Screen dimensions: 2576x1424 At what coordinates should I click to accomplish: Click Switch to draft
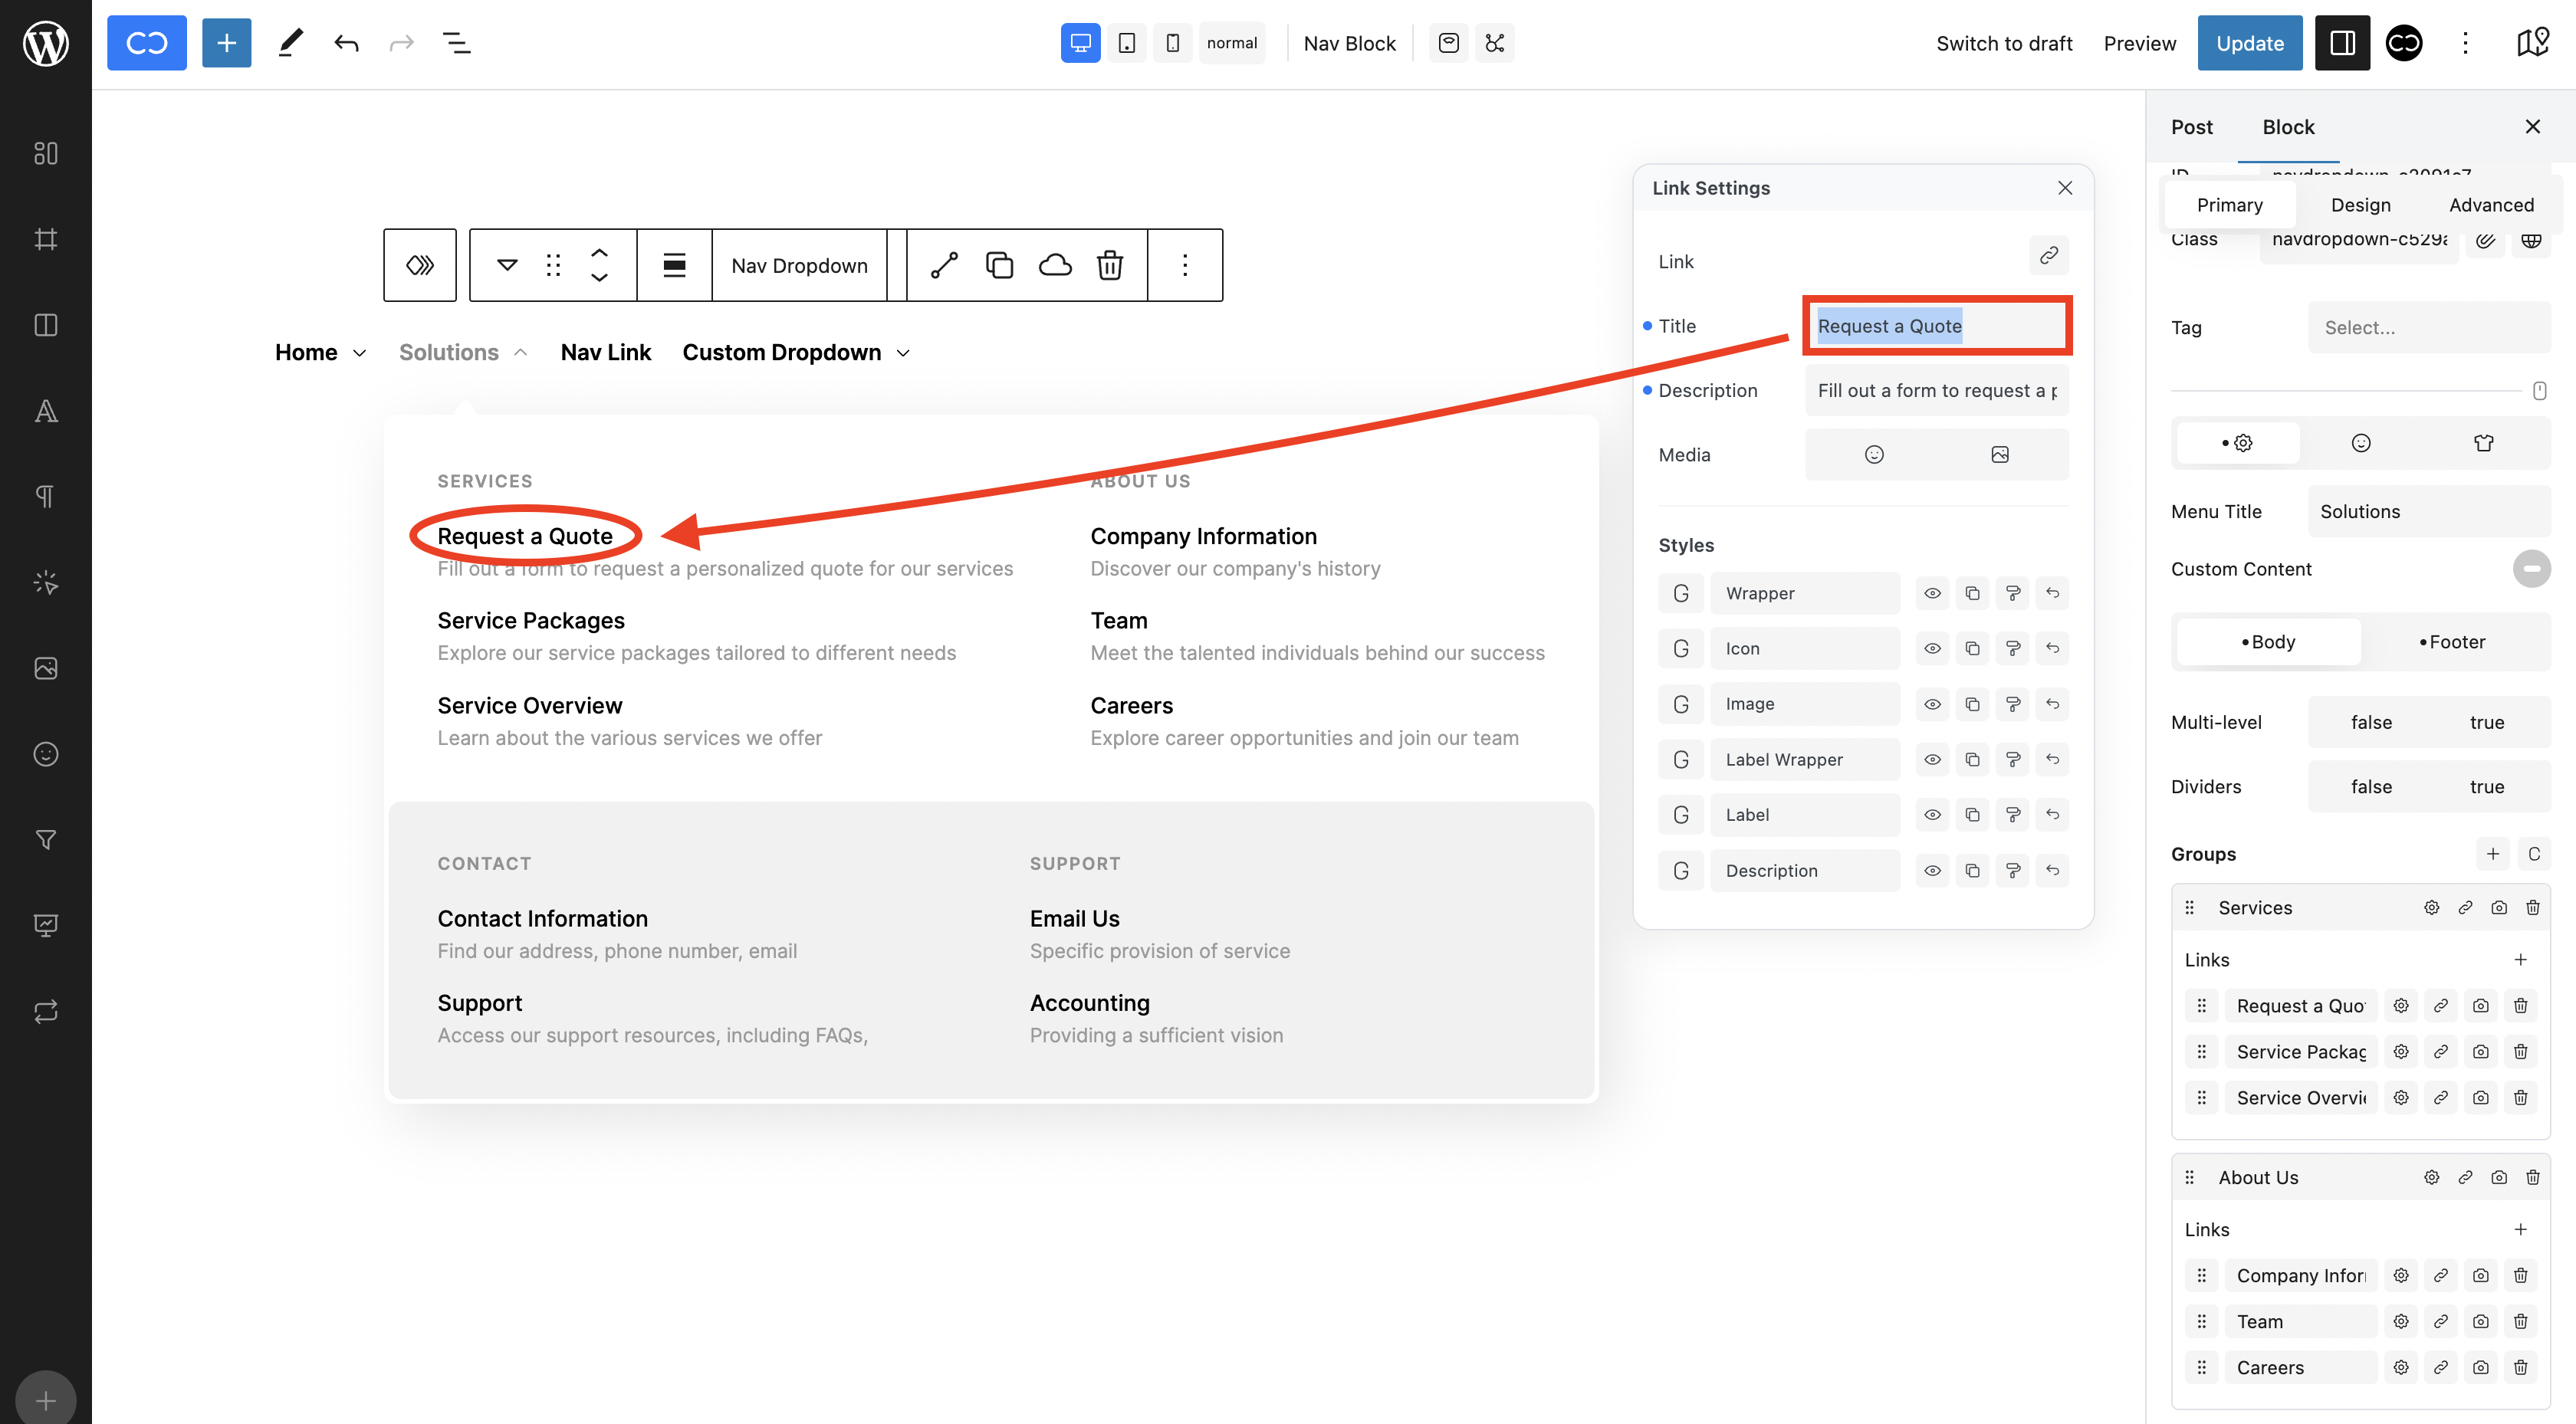coord(2003,43)
